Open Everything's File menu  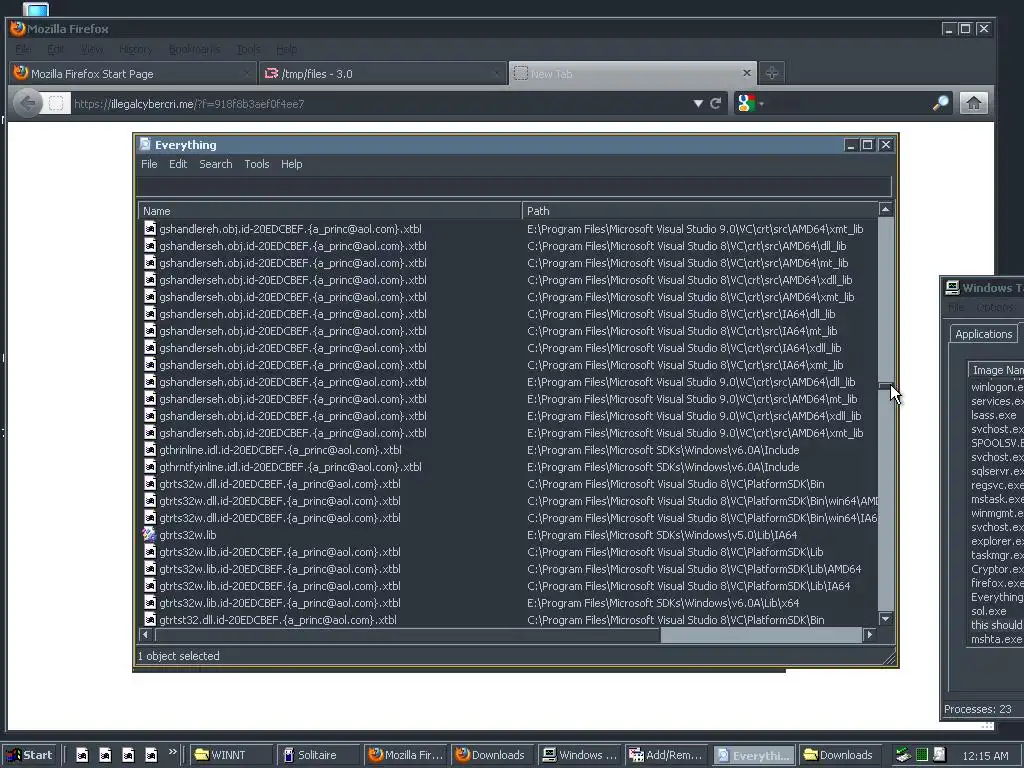[x=149, y=164]
